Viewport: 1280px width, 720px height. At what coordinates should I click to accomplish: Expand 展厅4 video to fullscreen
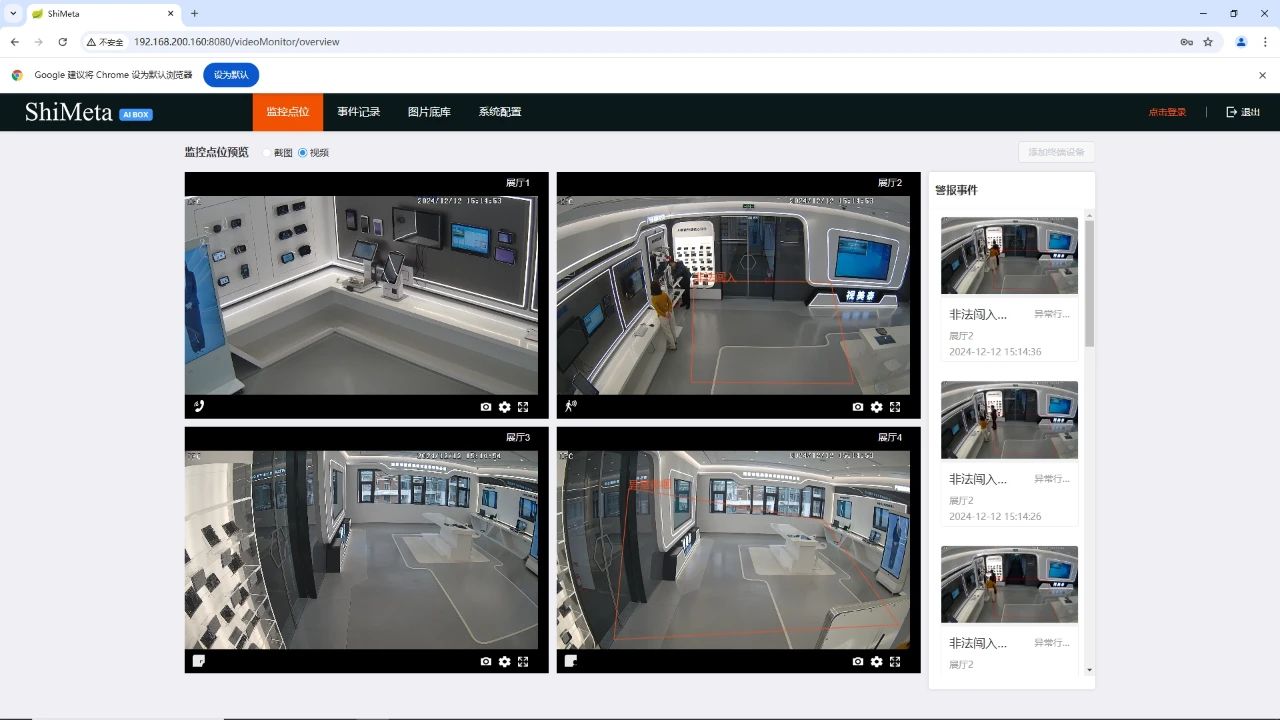(x=895, y=661)
